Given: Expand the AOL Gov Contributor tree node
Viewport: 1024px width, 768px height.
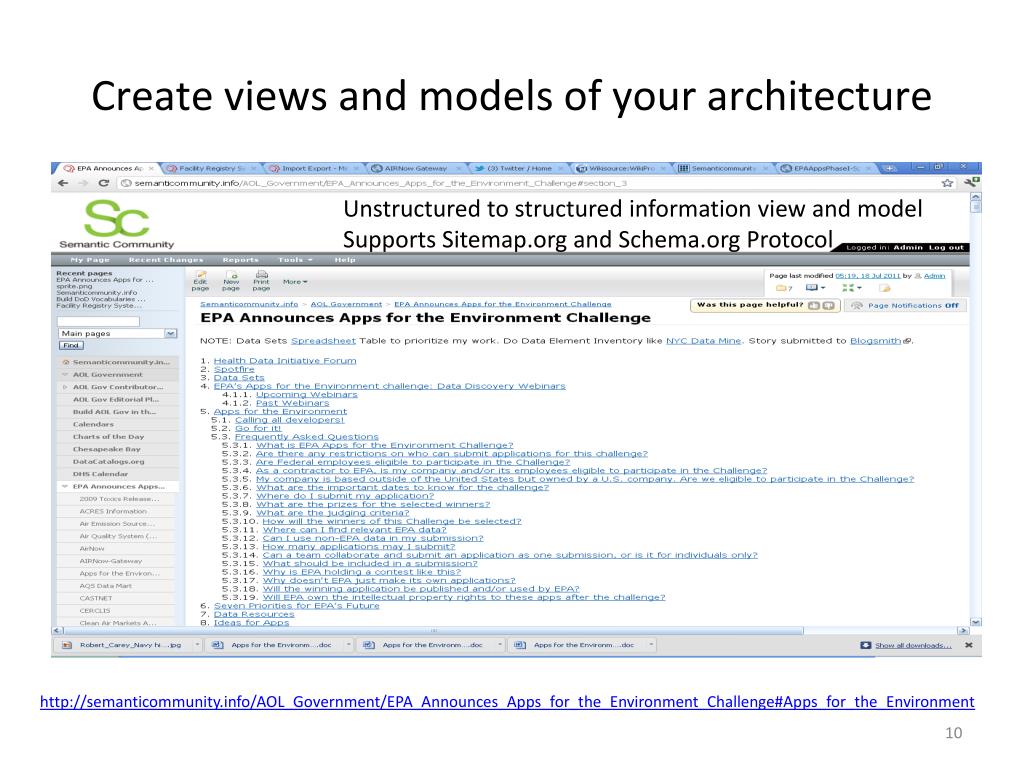Looking at the screenshot, I should click(65, 387).
